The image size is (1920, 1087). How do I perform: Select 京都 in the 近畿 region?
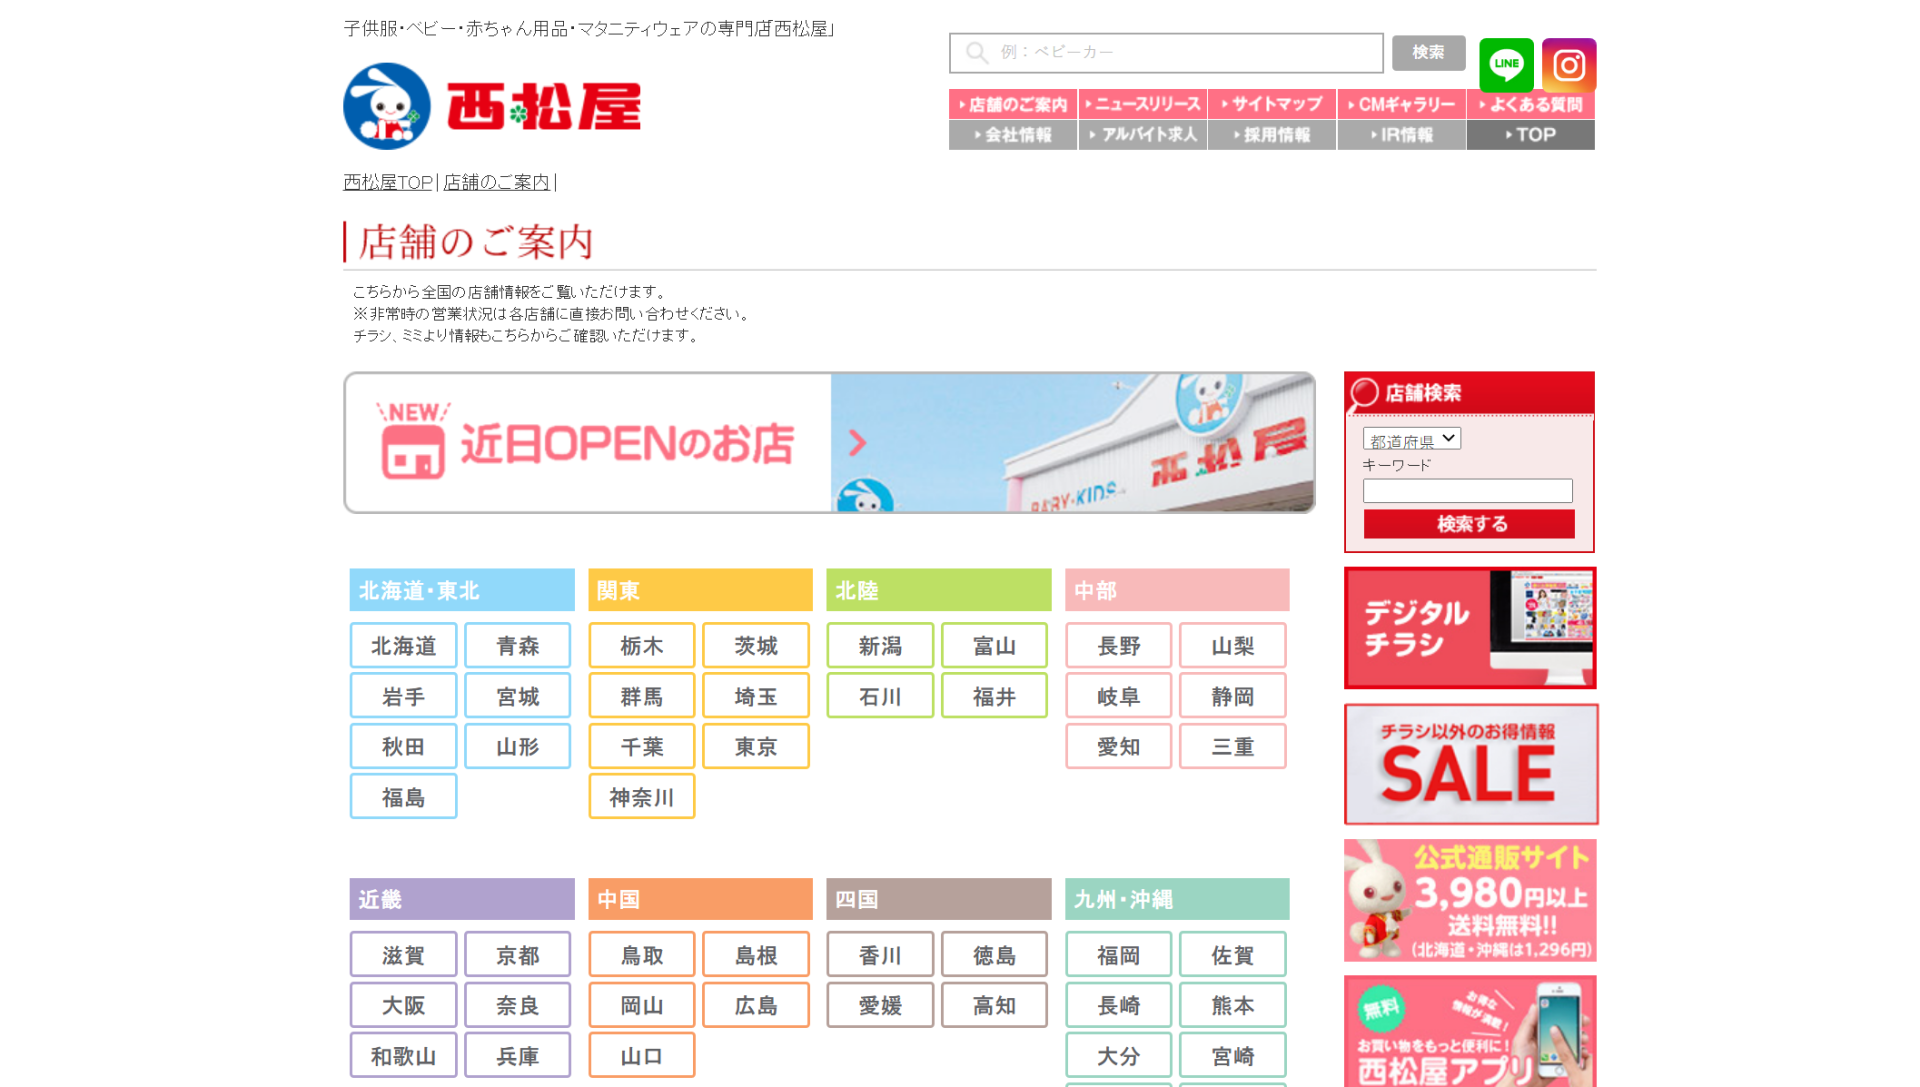coord(517,955)
